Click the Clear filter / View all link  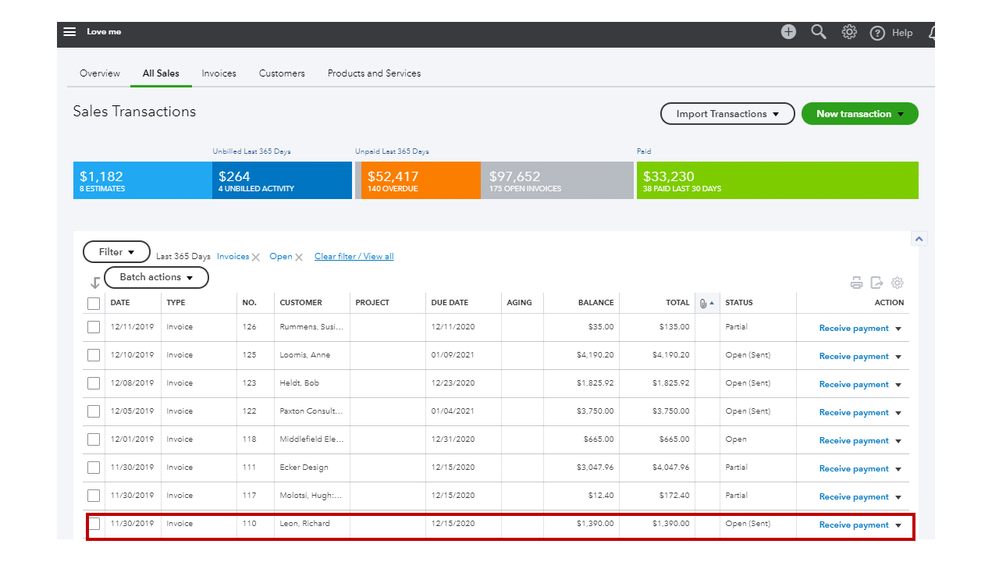tap(353, 257)
